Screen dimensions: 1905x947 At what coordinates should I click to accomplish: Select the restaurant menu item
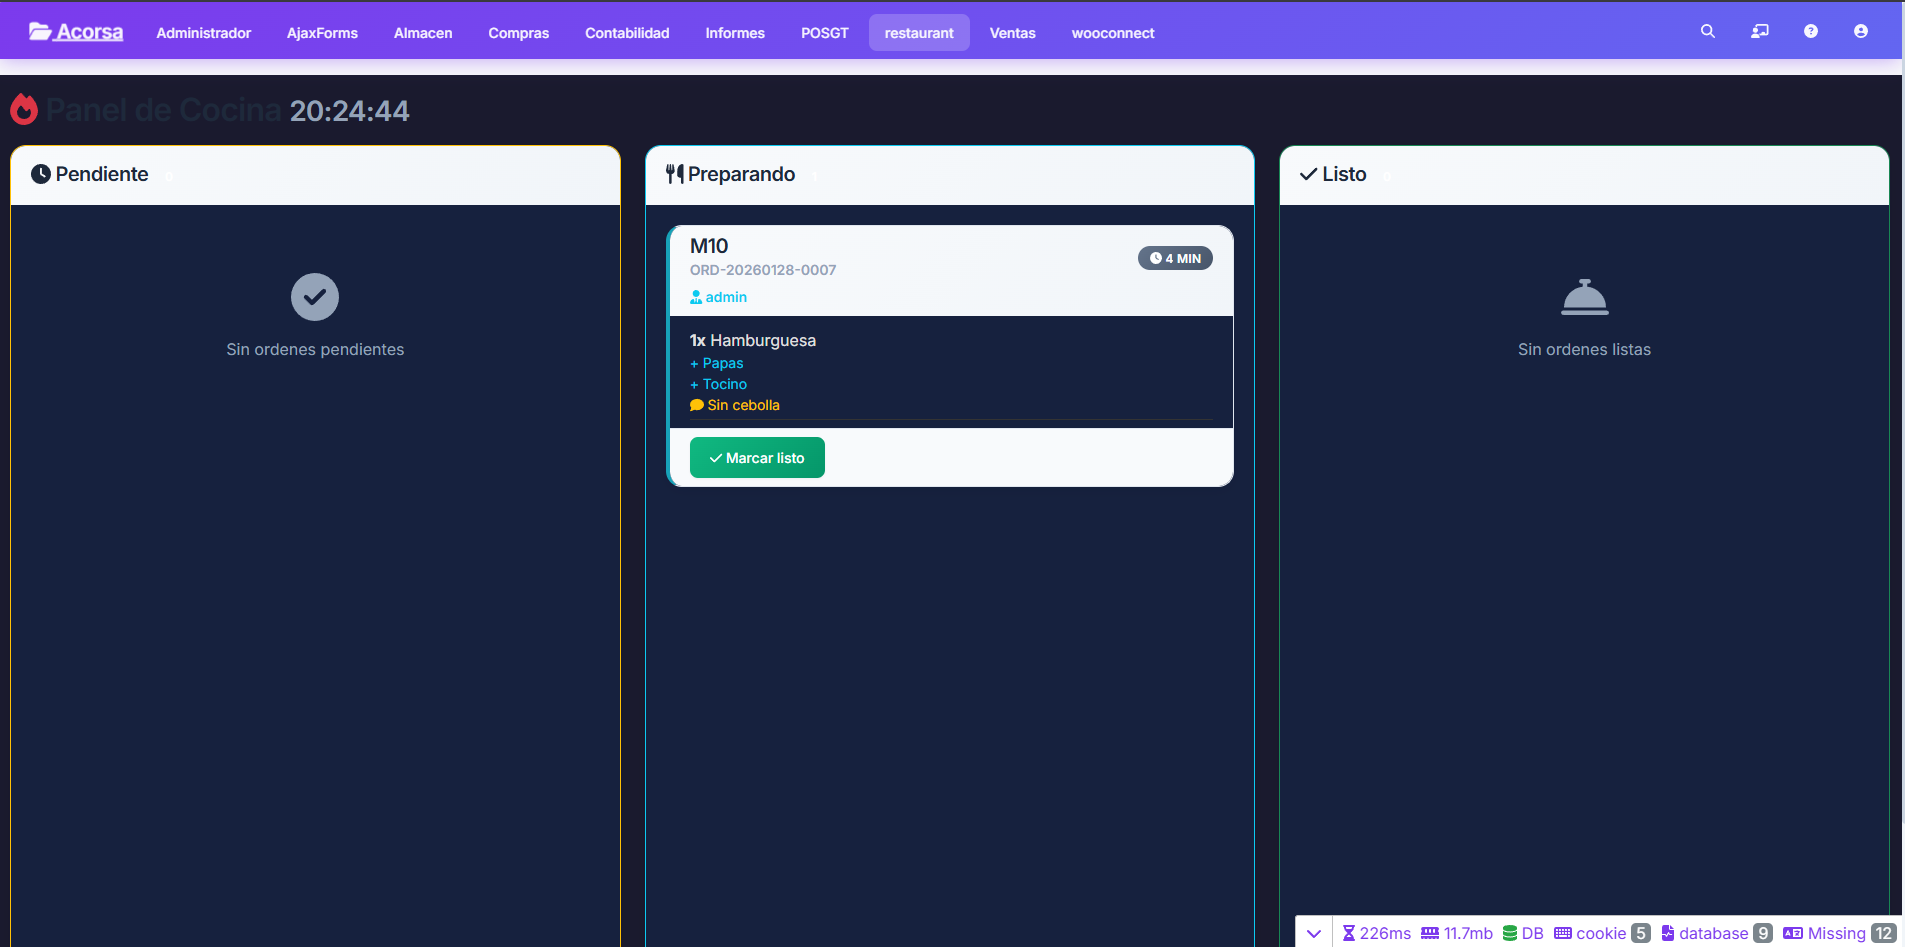(x=919, y=33)
